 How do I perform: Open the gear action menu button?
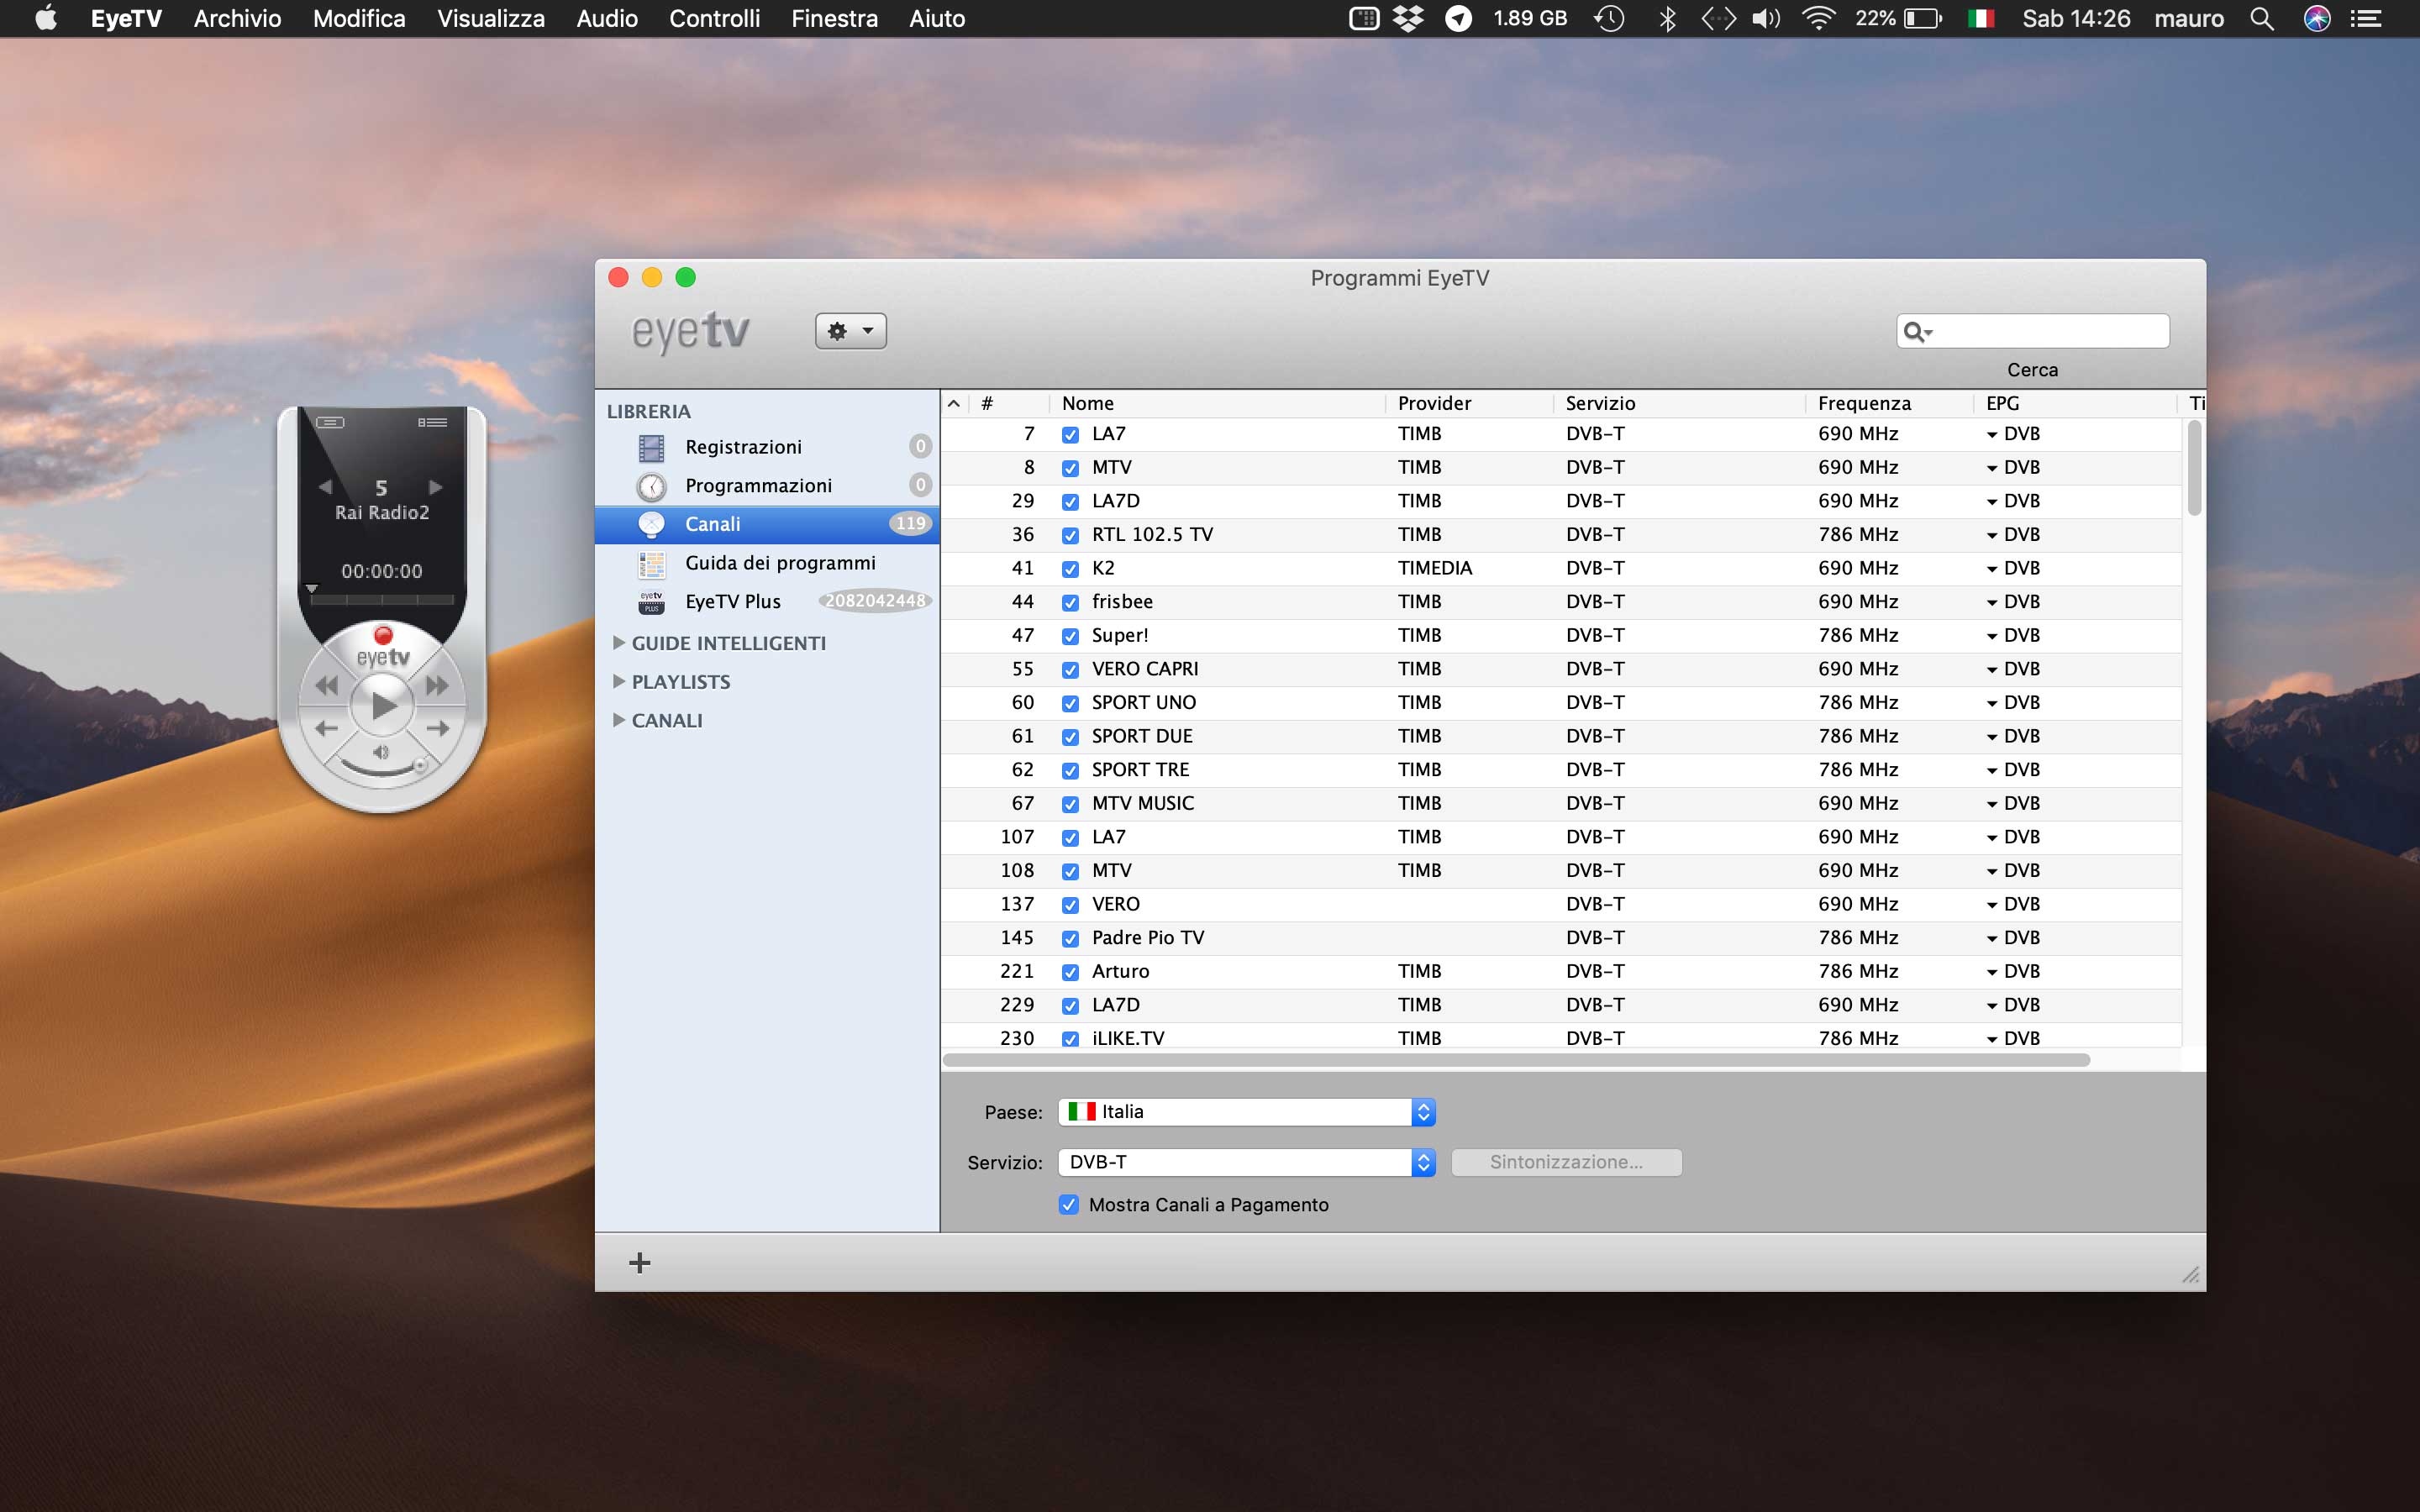[850, 331]
